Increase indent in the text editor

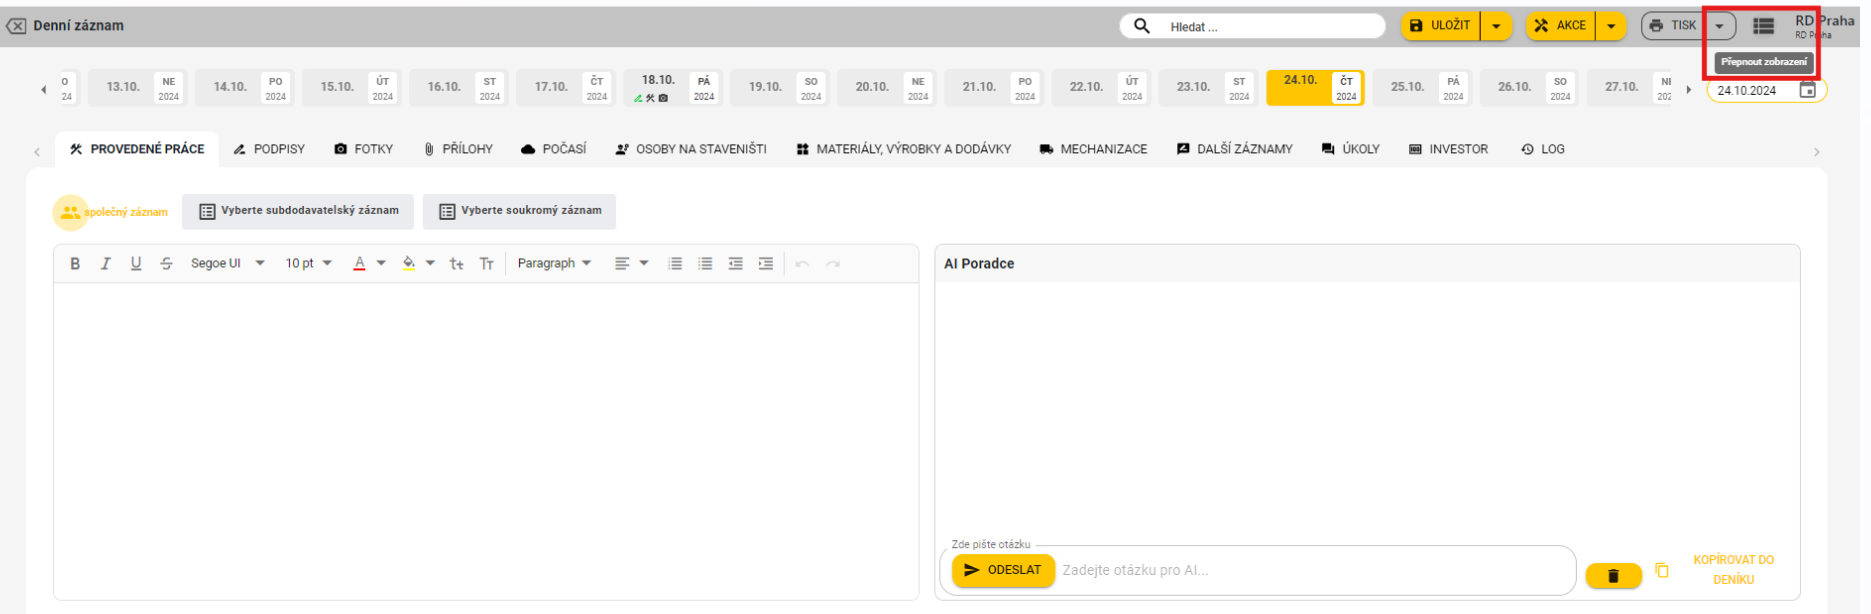(766, 264)
